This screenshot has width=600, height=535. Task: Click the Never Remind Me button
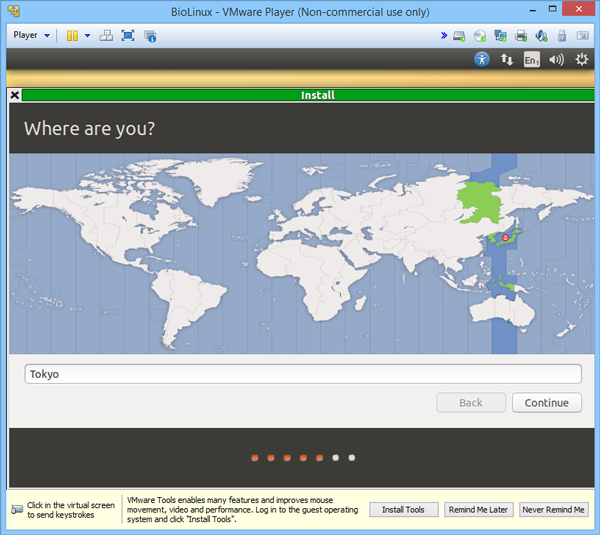553,510
